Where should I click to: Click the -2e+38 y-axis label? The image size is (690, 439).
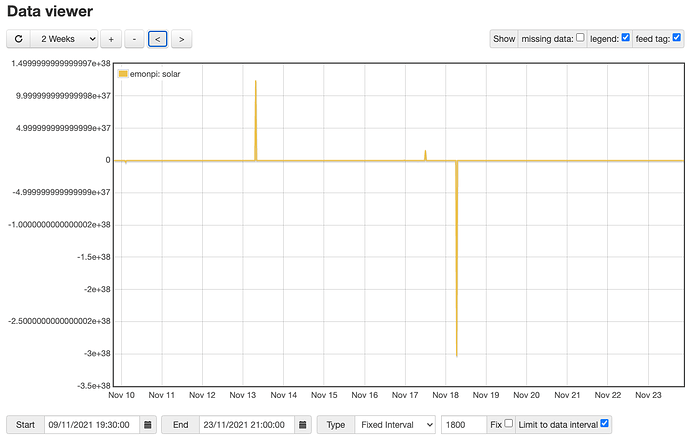pos(97,289)
